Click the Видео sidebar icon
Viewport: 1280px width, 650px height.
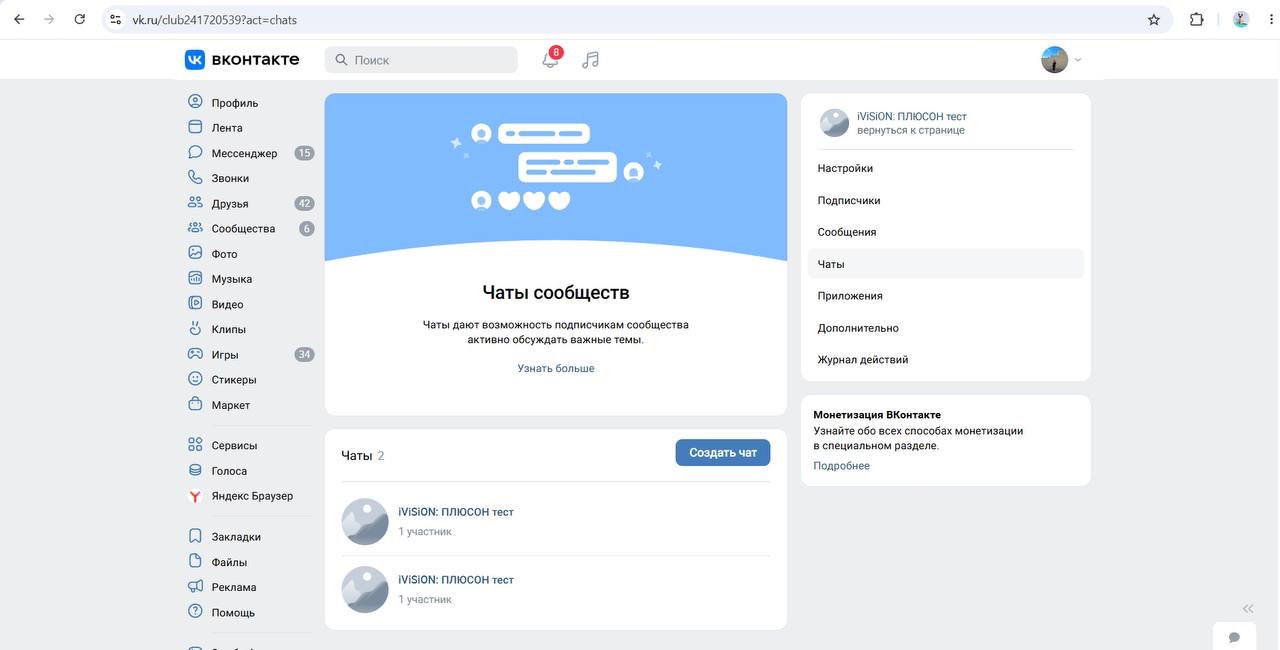[195, 303]
